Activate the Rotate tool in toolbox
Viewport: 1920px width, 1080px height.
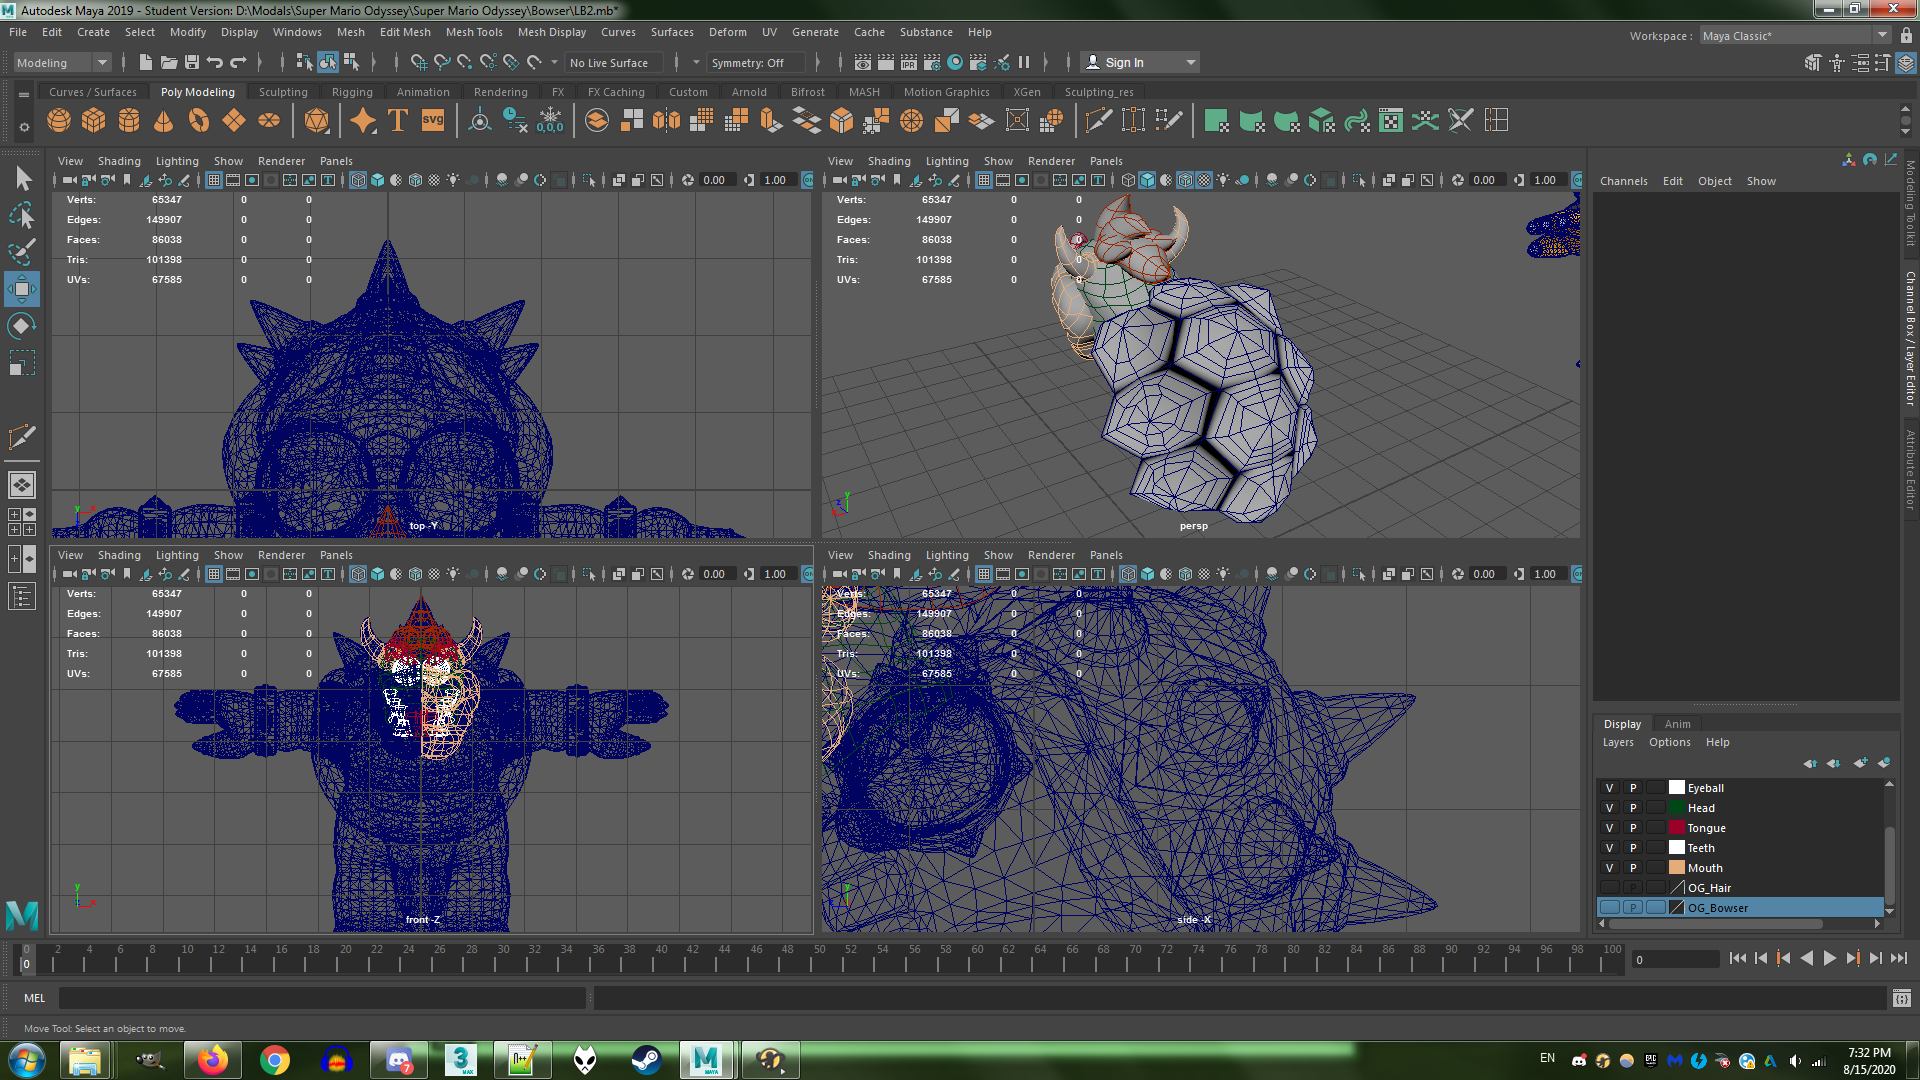coord(22,326)
